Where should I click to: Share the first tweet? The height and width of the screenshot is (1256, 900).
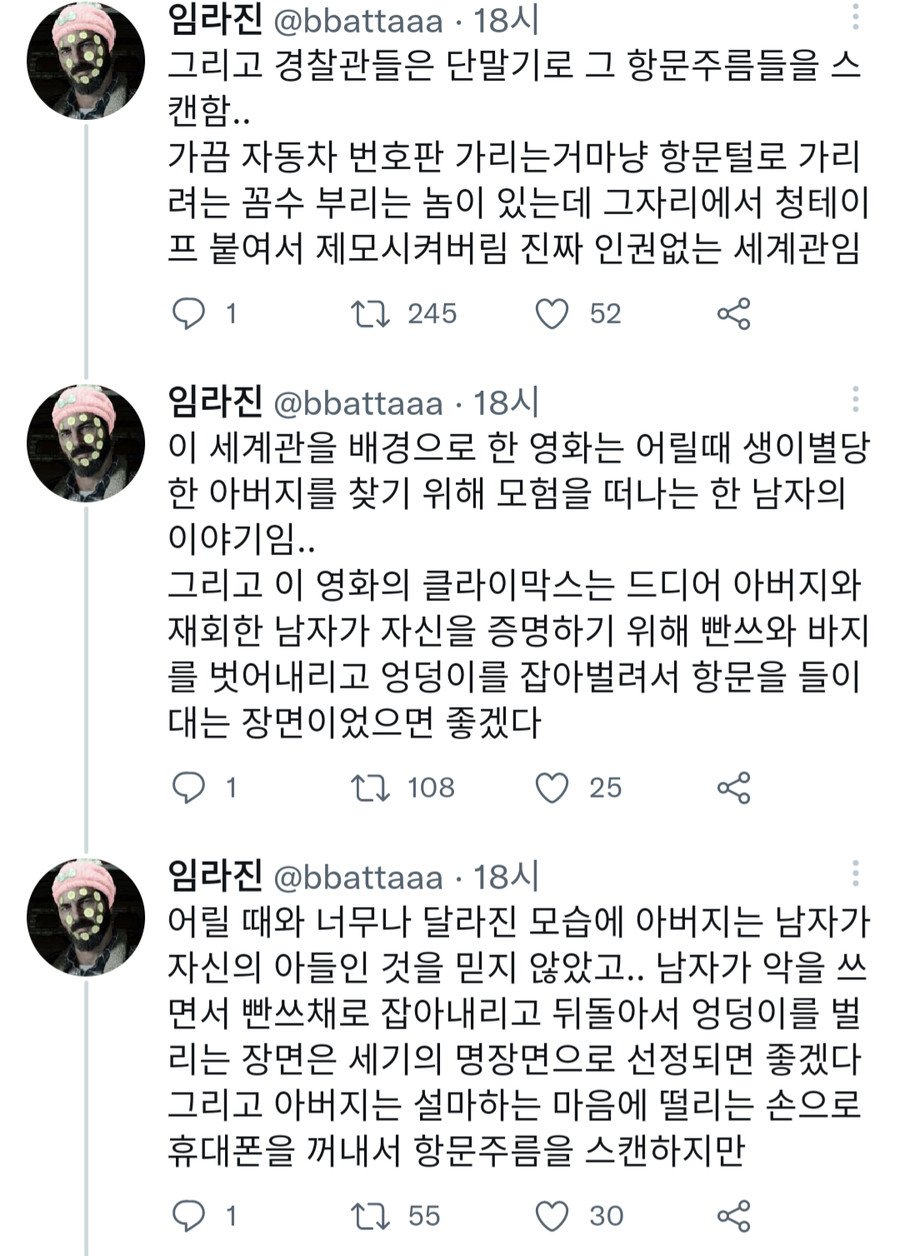tap(733, 314)
